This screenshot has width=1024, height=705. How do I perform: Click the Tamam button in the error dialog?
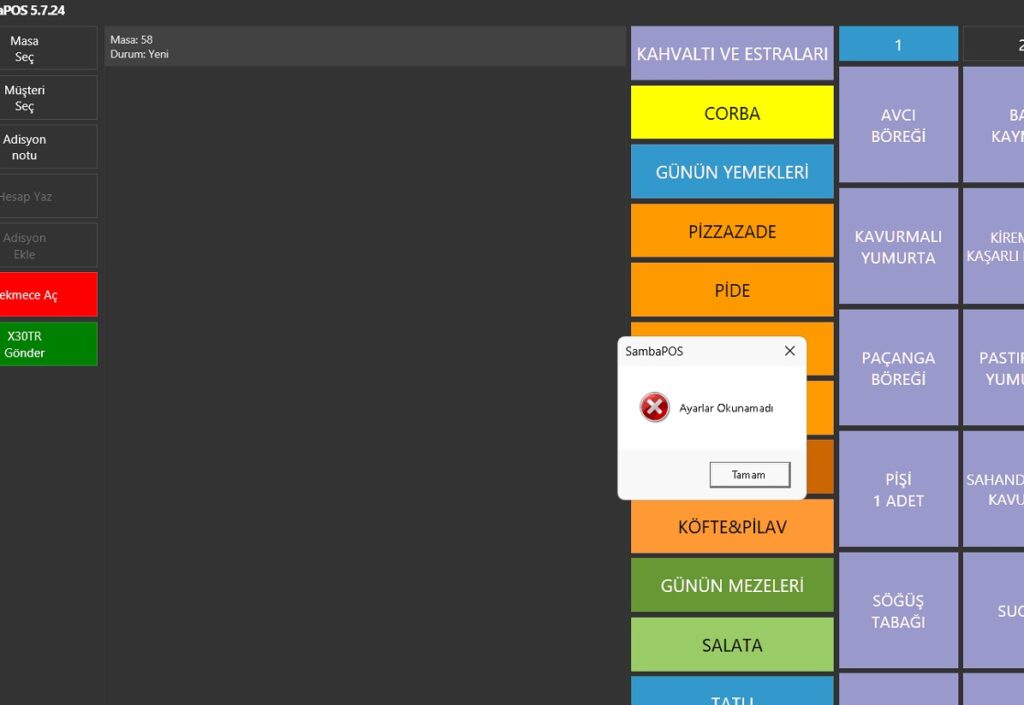pyautogui.click(x=749, y=474)
